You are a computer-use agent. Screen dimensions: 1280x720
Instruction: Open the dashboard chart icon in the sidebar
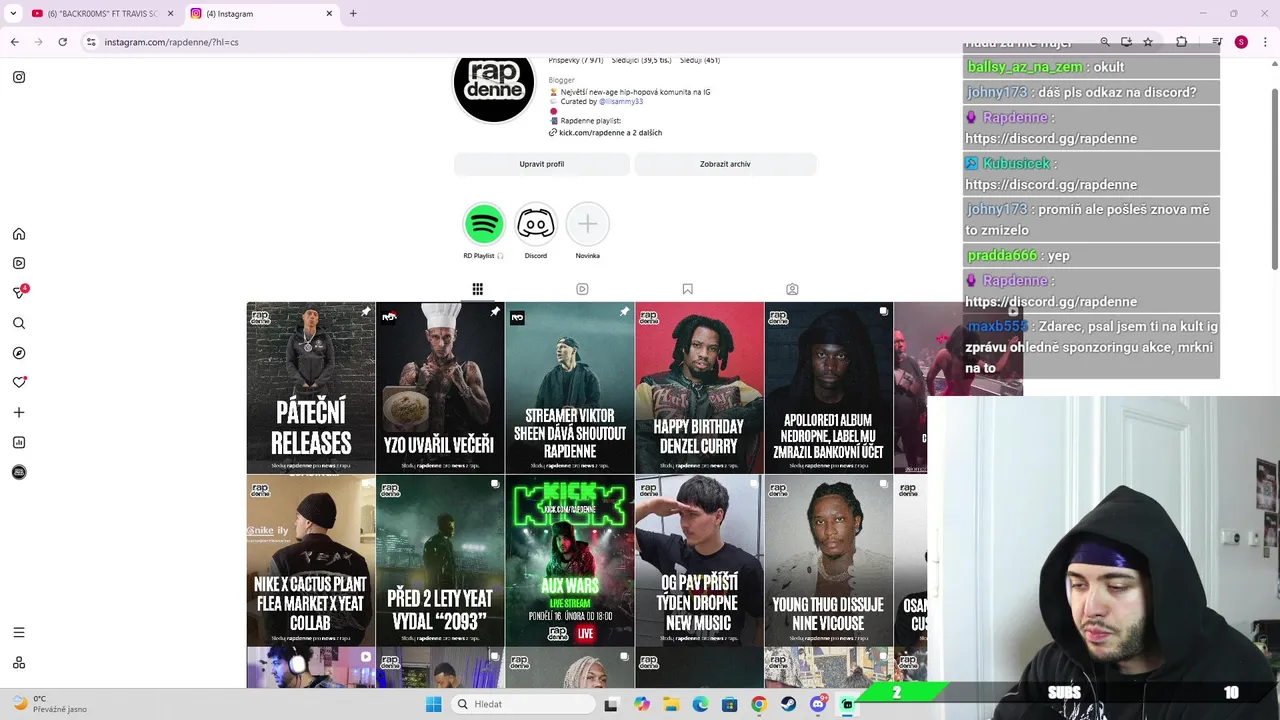pyautogui.click(x=19, y=442)
